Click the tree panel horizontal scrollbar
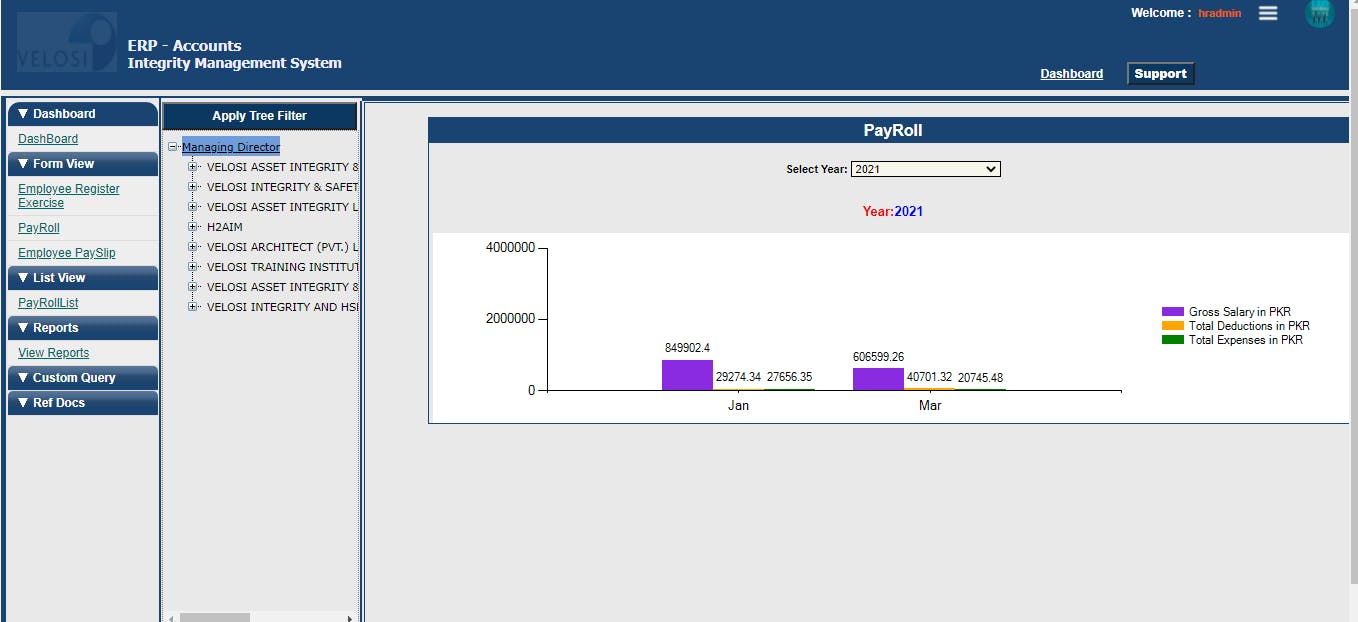The width and height of the screenshot is (1358, 622). click(215, 616)
